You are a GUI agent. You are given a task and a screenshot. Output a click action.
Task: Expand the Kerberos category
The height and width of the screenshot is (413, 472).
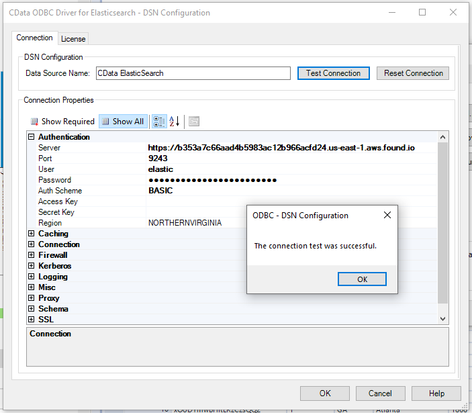coord(31,266)
